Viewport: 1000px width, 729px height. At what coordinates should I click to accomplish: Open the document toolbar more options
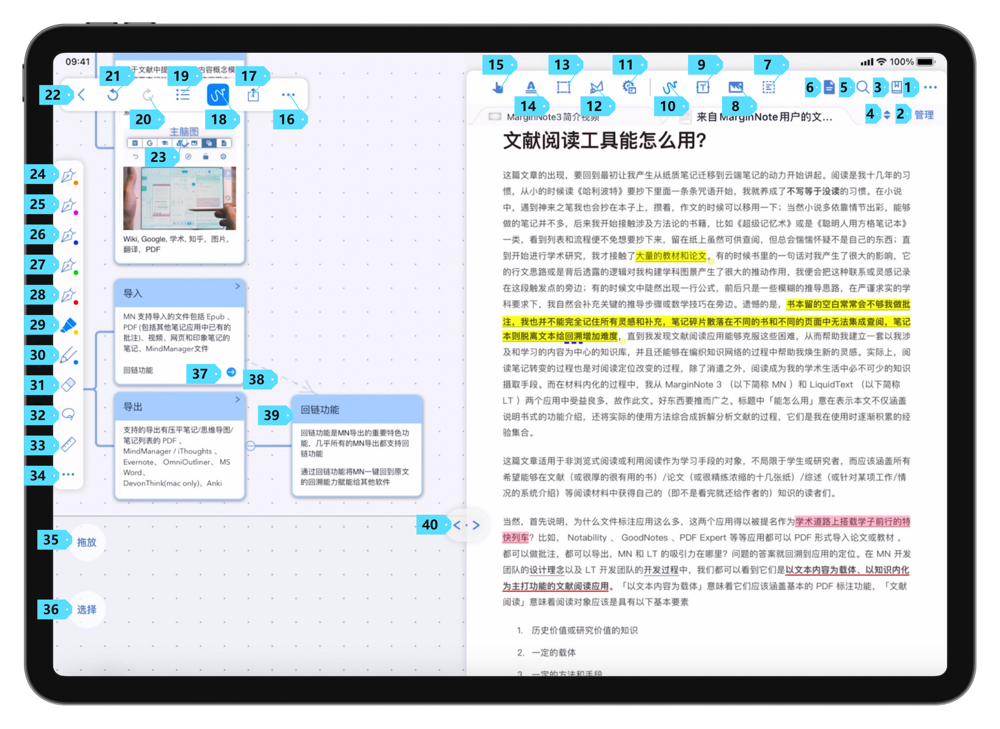pos(930,87)
